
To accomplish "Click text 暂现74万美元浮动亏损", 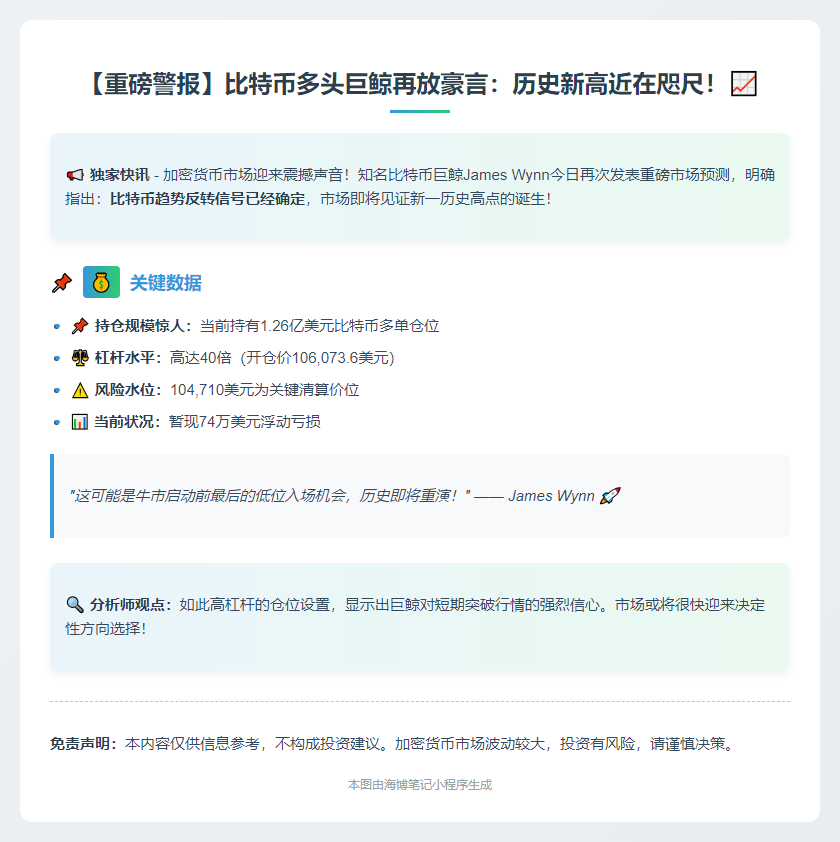I will [x=245, y=422].
